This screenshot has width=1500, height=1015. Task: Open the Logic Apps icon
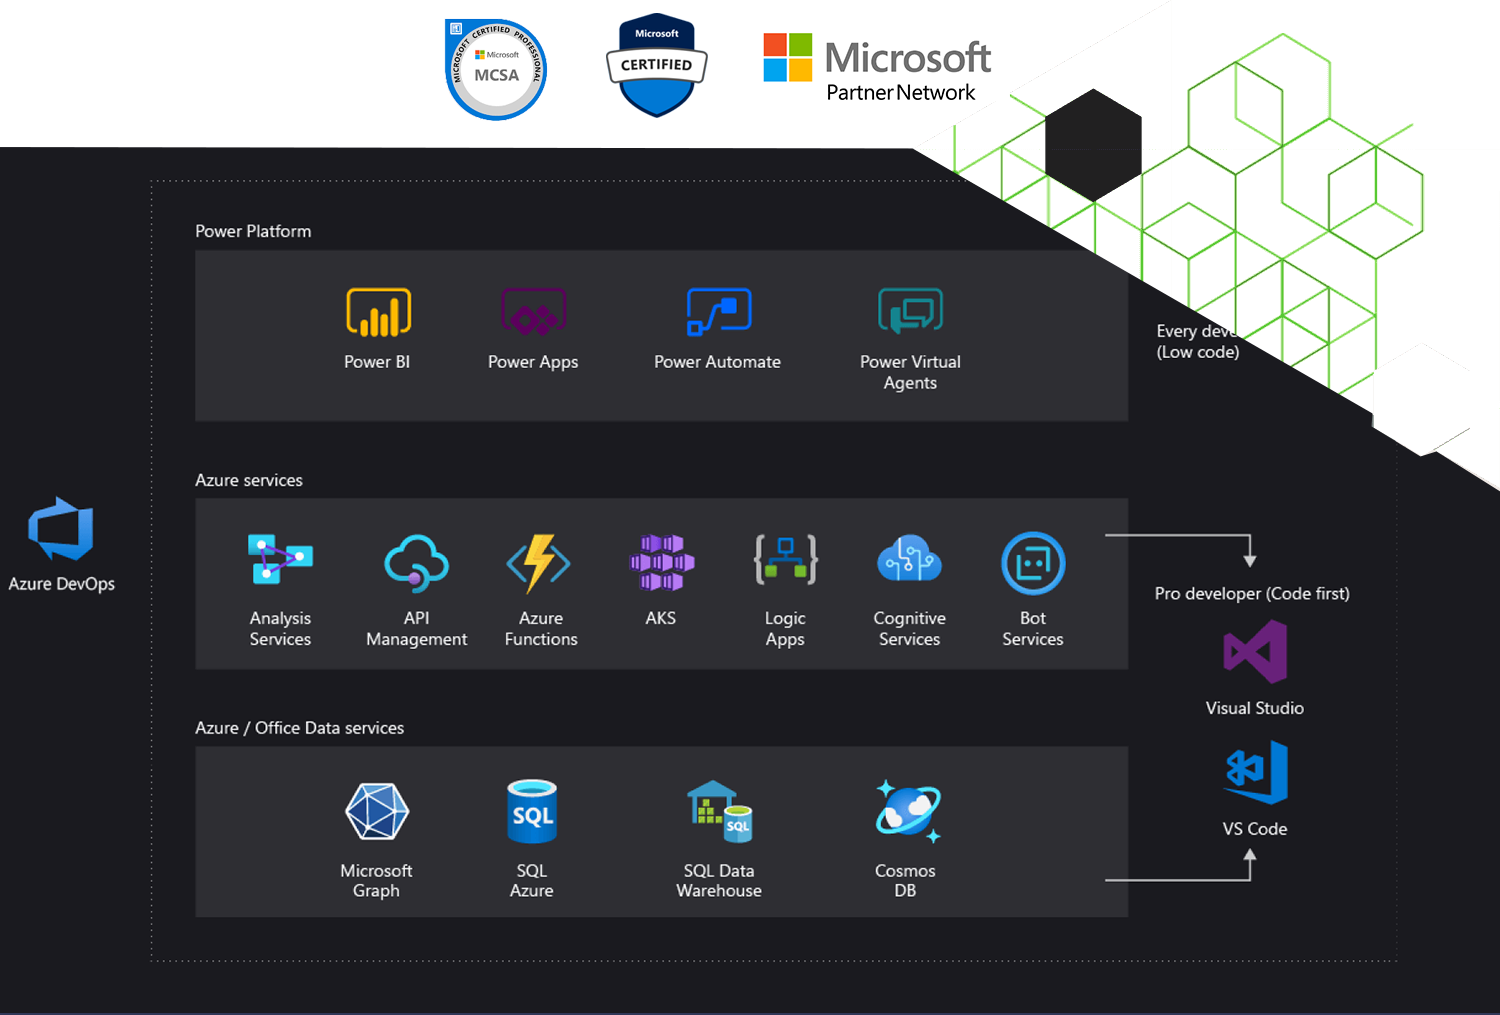point(786,559)
